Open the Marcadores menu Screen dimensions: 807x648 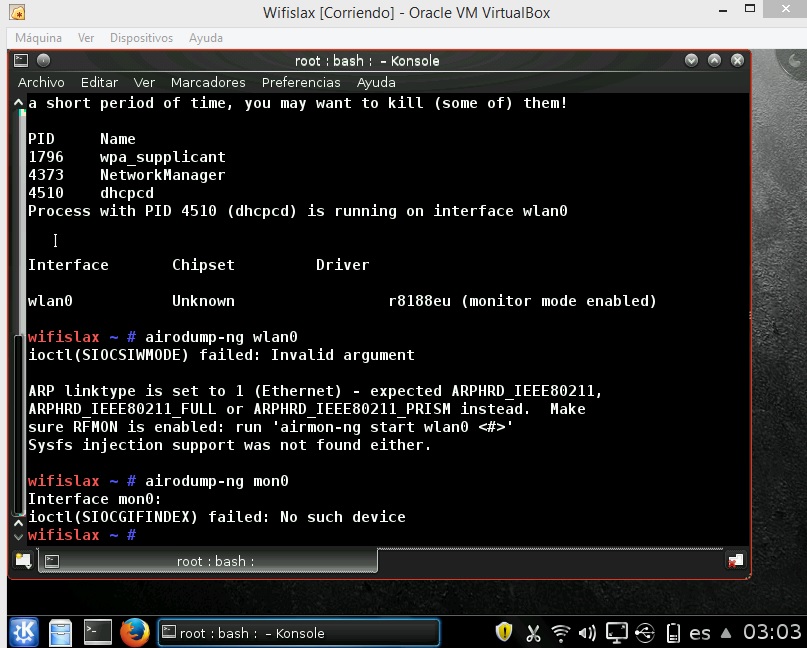tap(208, 82)
